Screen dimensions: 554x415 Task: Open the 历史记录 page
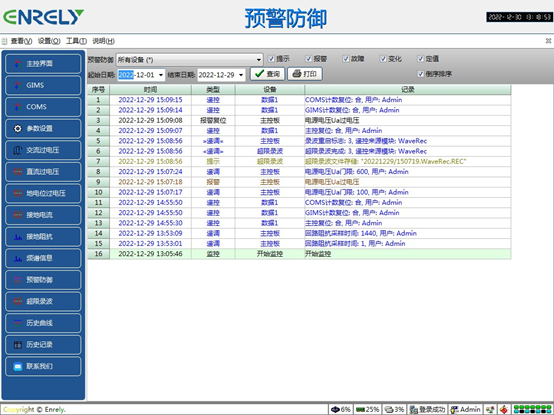coord(43,345)
